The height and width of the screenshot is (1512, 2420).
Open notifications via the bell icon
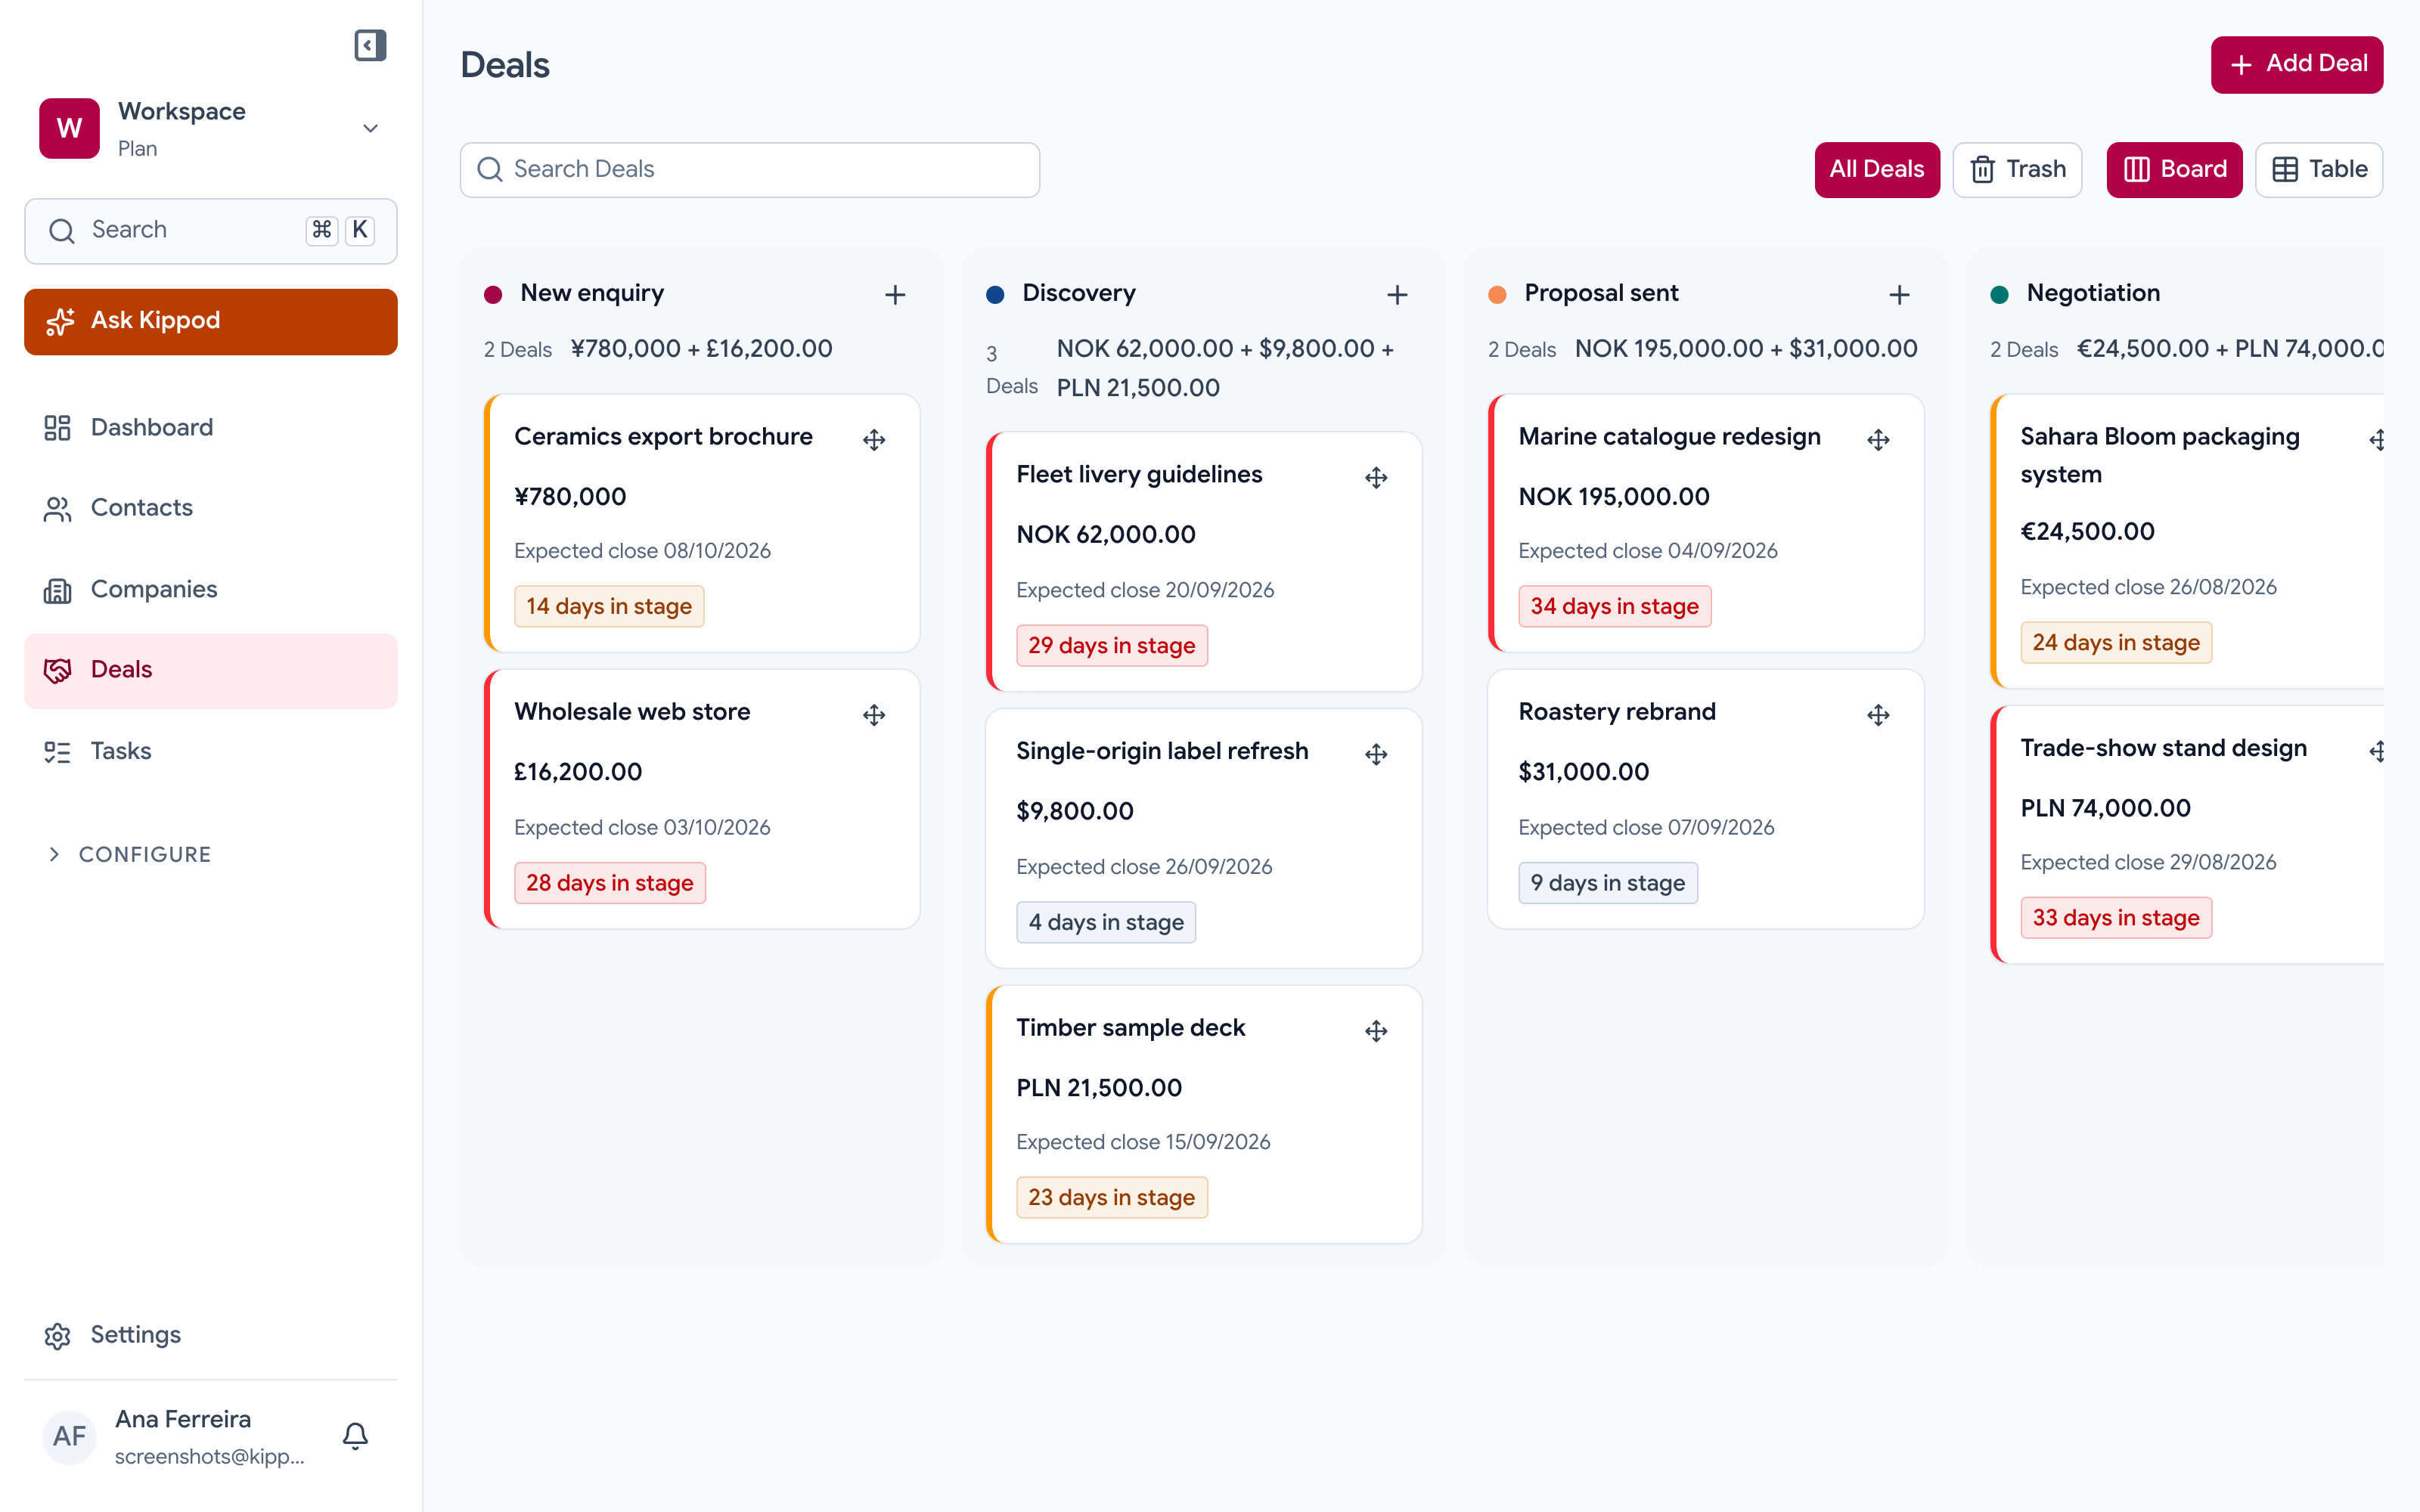click(355, 1436)
